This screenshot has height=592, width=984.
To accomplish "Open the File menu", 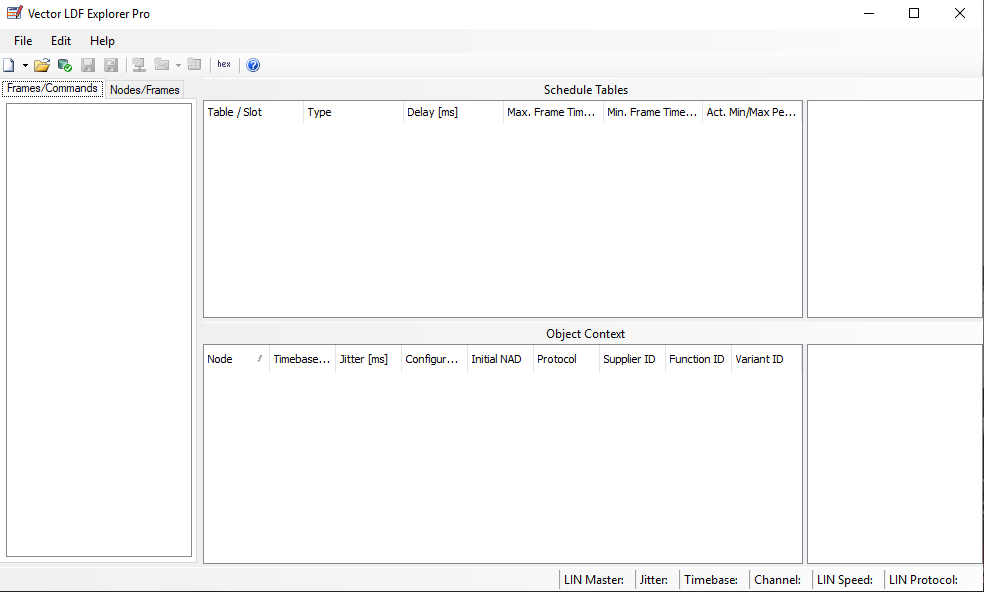I will tap(23, 41).
